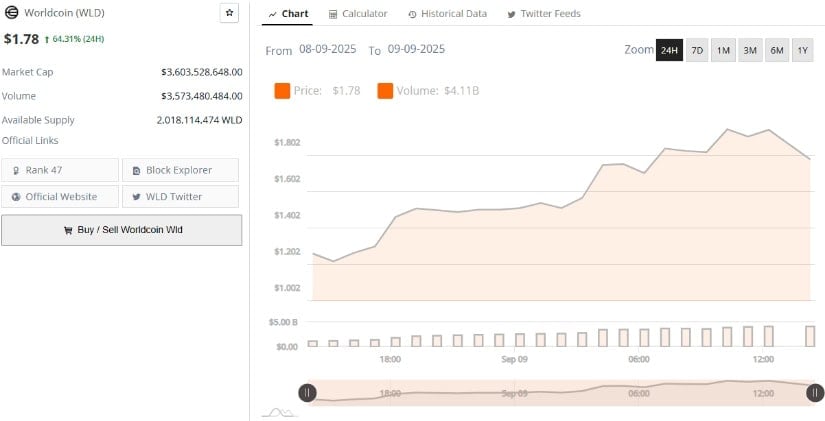Click the document icon beside Block Explorer
The width and height of the screenshot is (825, 421).
pyautogui.click(x=137, y=171)
